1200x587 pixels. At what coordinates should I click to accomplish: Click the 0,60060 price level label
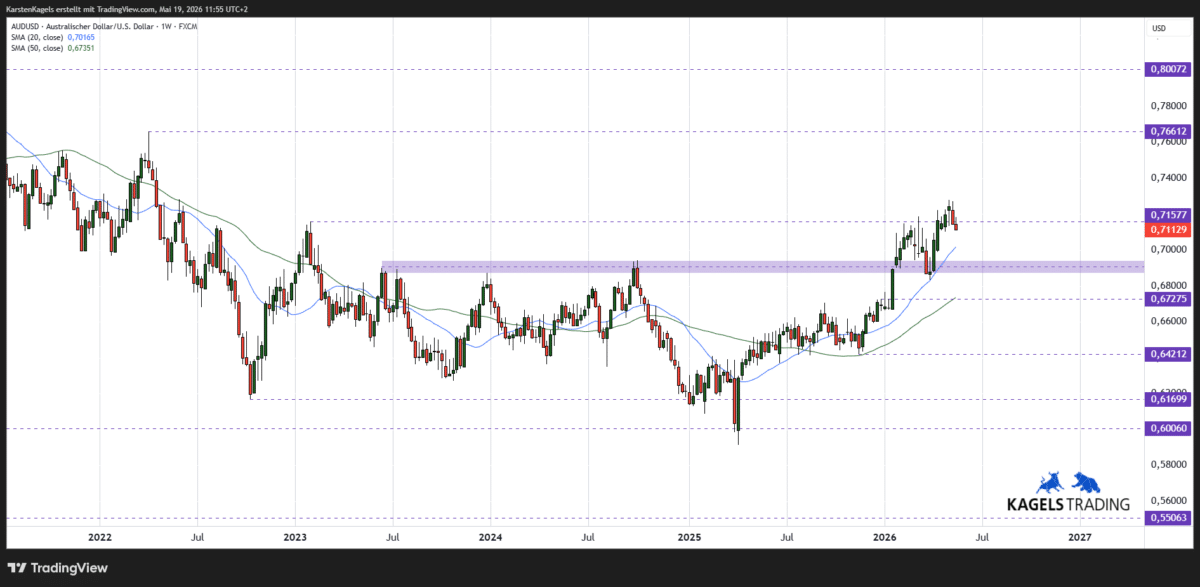pyautogui.click(x=1168, y=428)
